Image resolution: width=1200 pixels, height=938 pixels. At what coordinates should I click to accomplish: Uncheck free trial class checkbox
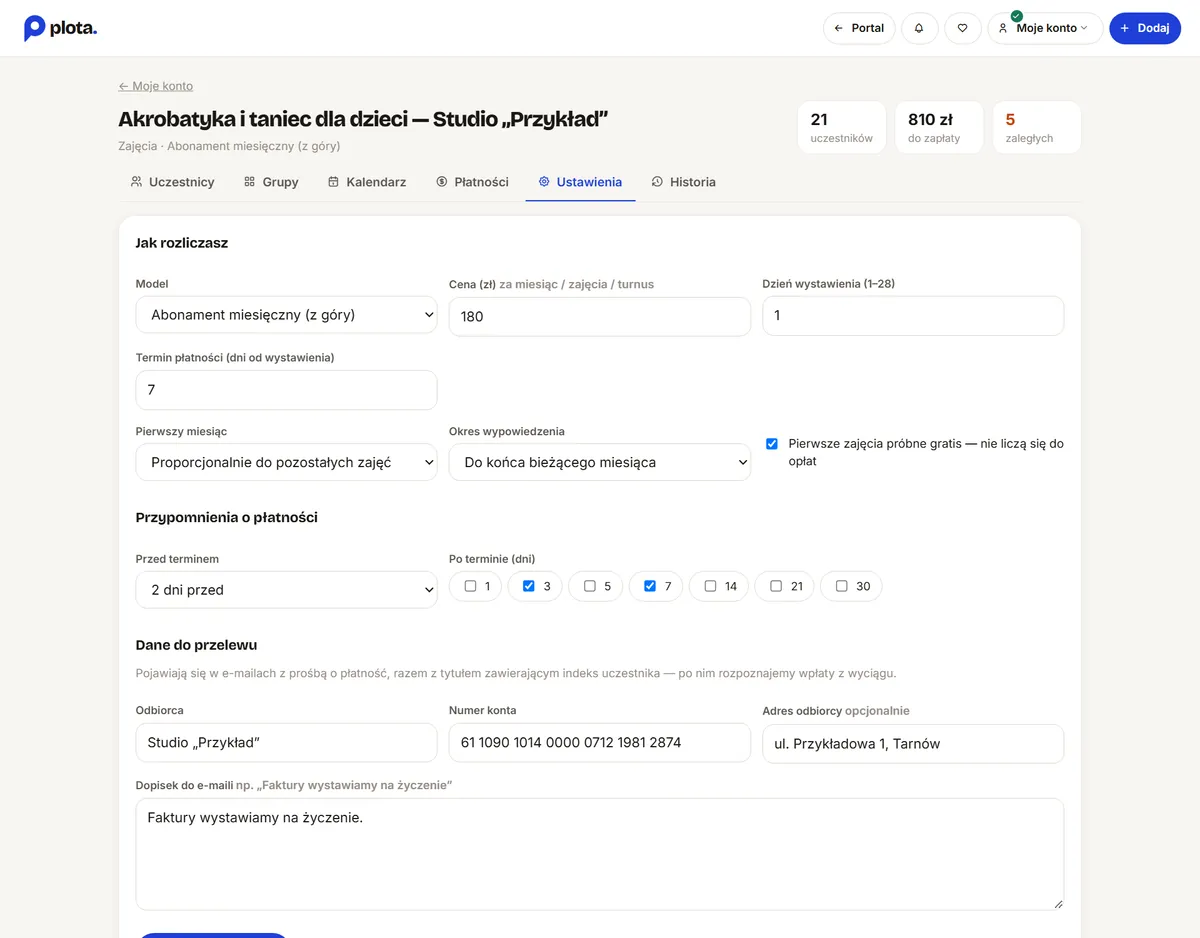772,444
